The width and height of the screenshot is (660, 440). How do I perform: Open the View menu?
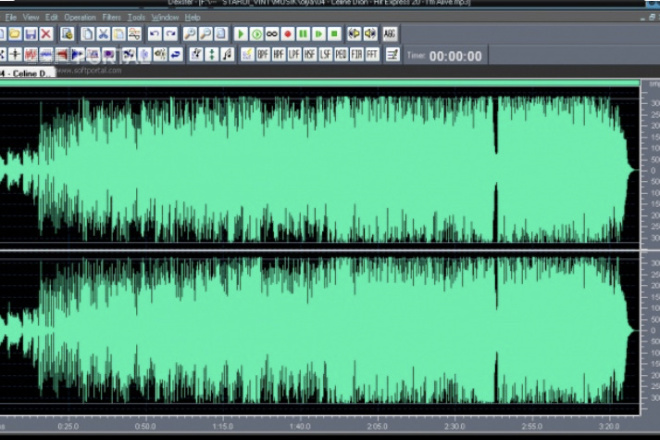point(31,17)
